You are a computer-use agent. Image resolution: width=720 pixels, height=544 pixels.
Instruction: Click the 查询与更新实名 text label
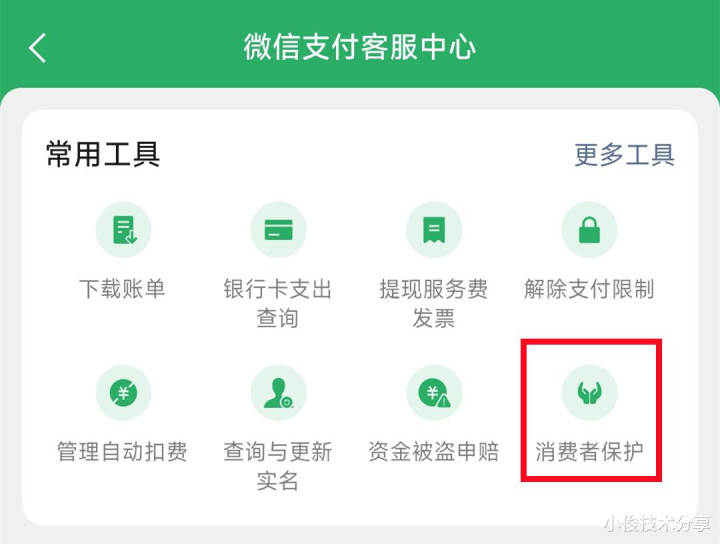tap(278, 466)
